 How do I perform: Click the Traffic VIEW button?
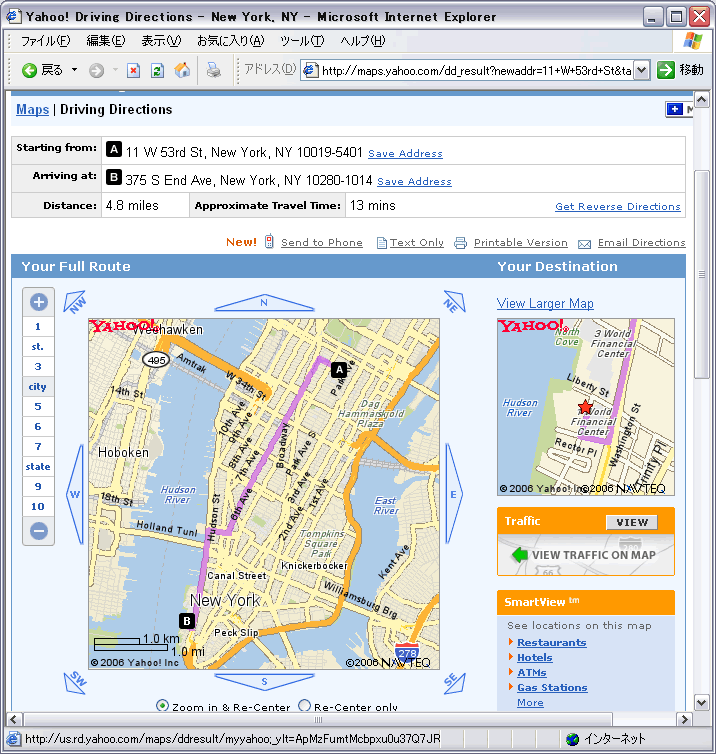pos(632,522)
